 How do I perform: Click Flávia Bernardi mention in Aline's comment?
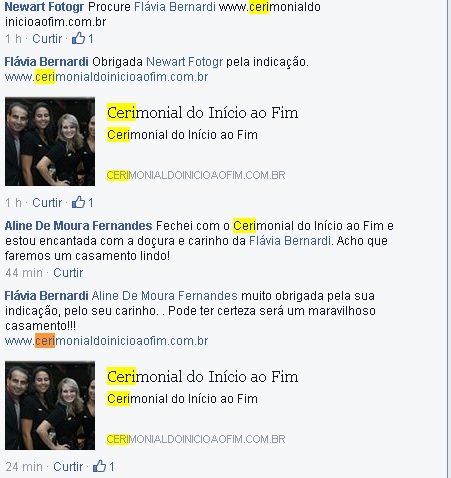click(x=290, y=241)
